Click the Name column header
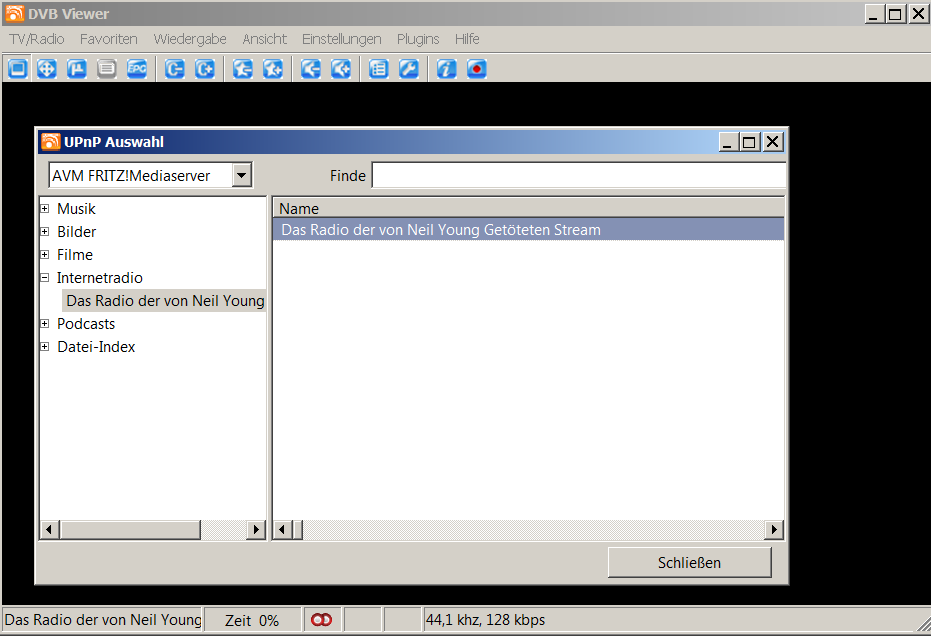Image resolution: width=931 pixels, height=636 pixels. click(528, 208)
